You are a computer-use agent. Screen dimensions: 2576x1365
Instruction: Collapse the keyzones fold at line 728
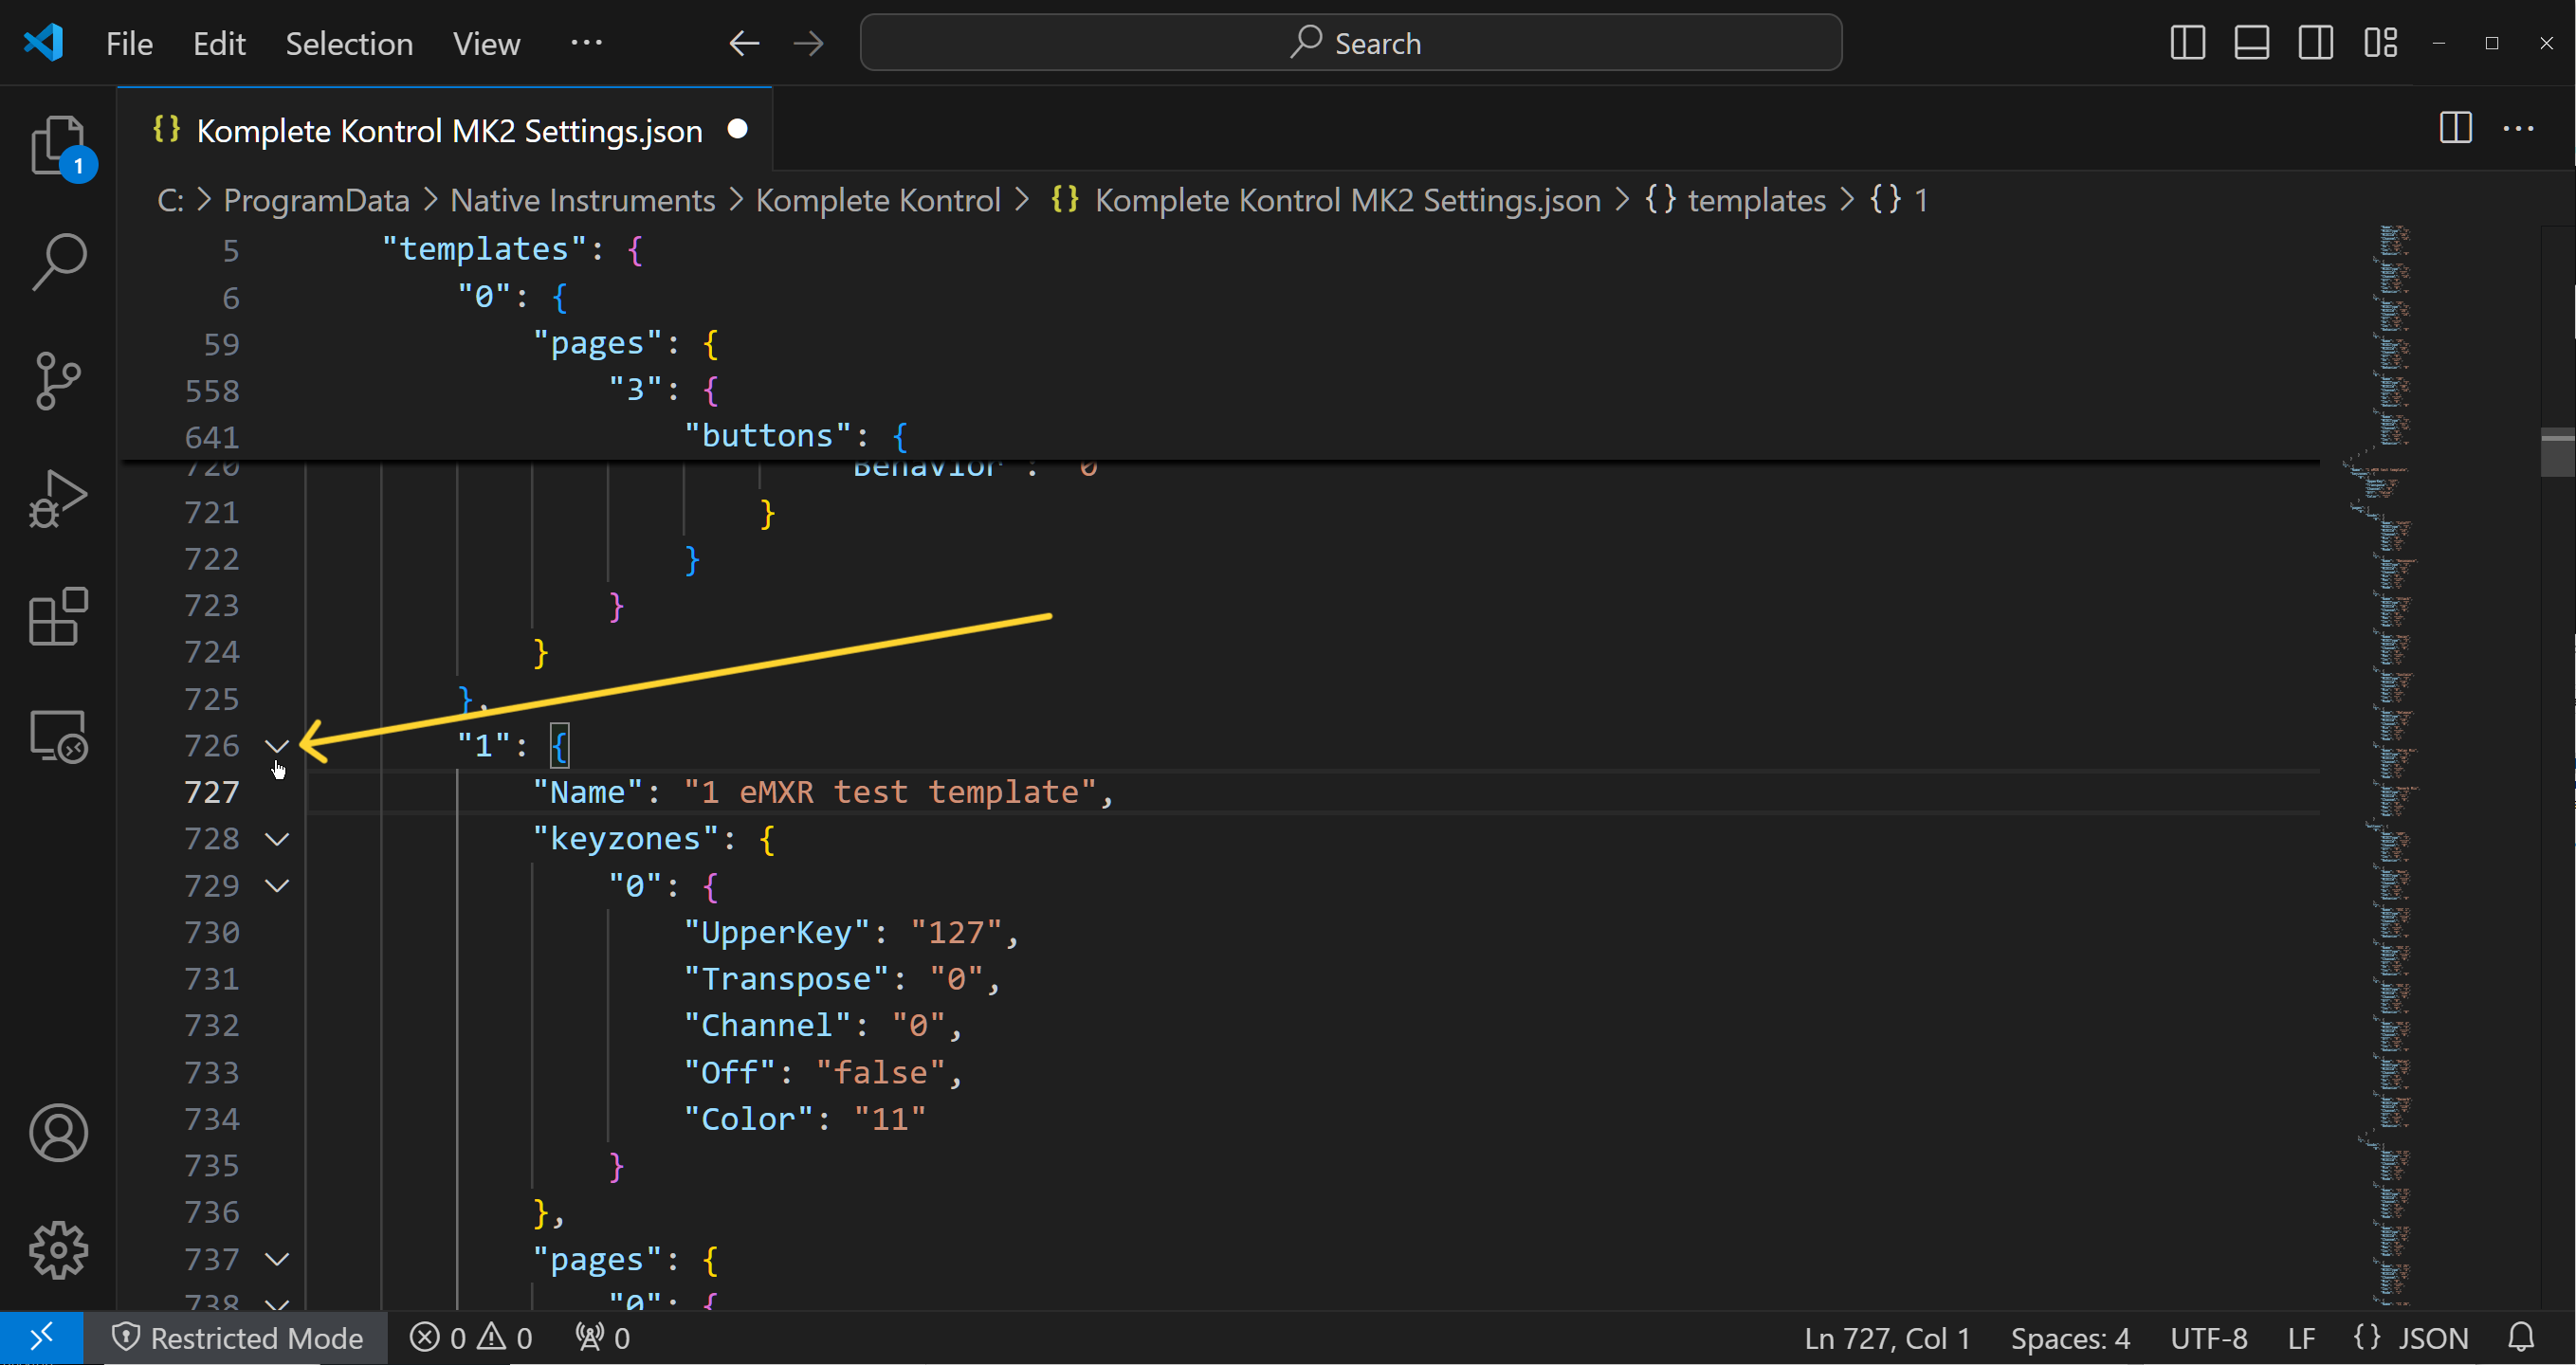pos(277,839)
